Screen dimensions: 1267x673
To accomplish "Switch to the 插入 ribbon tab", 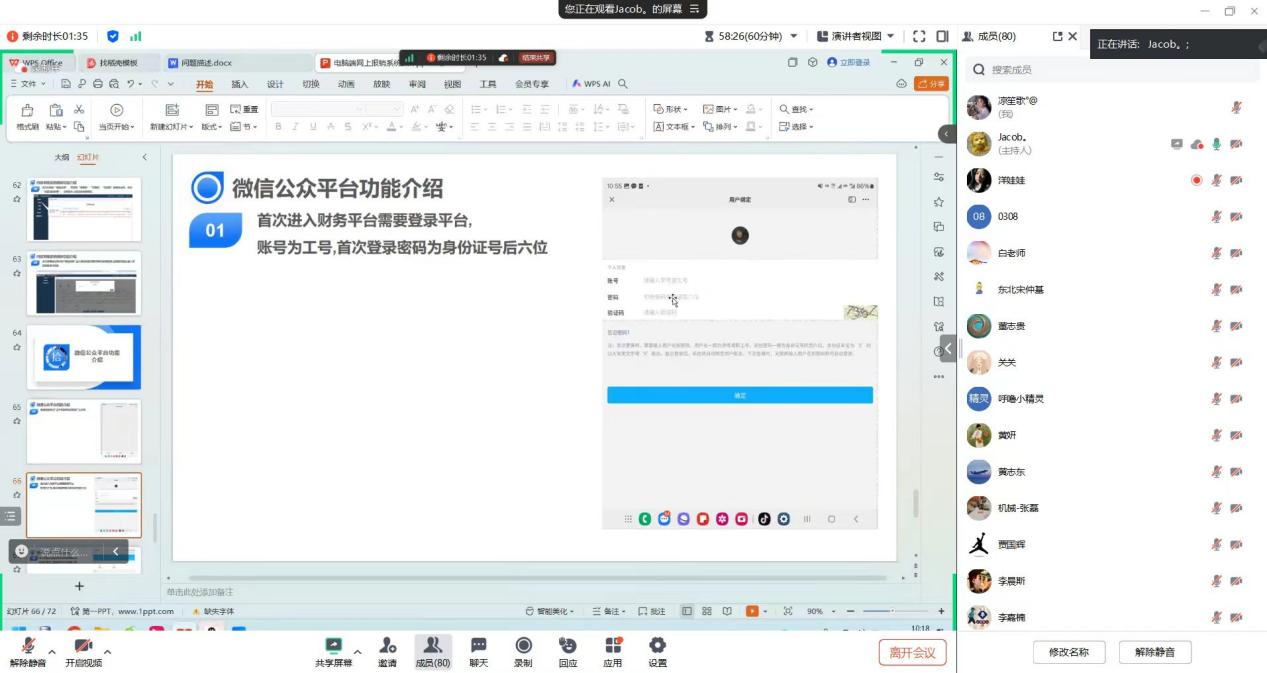I will point(239,85).
